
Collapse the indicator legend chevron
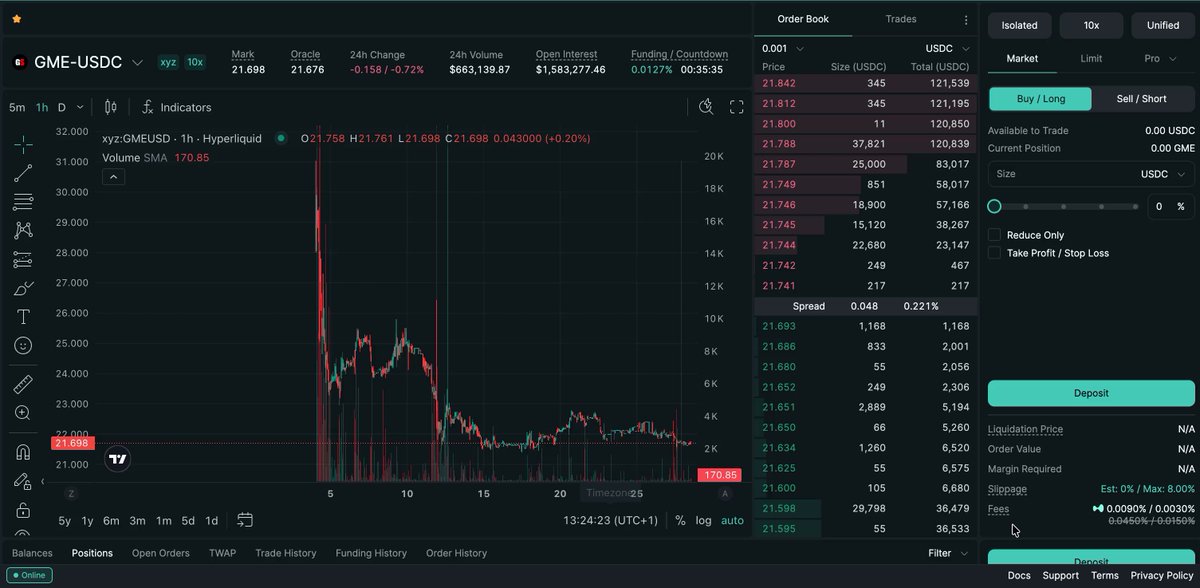click(x=113, y=177)
